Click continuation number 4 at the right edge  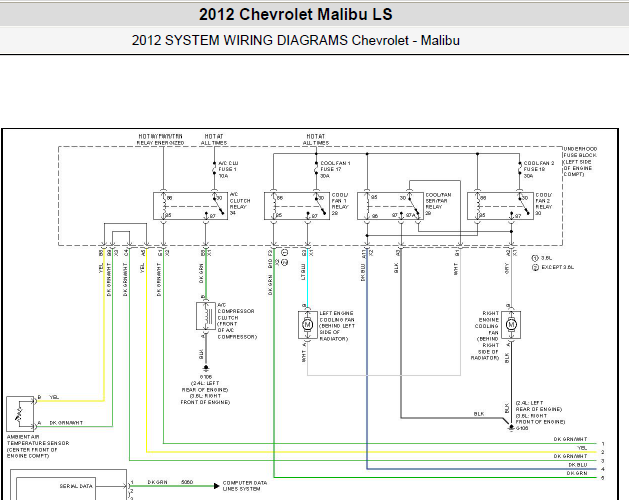(x=603, y=469)
